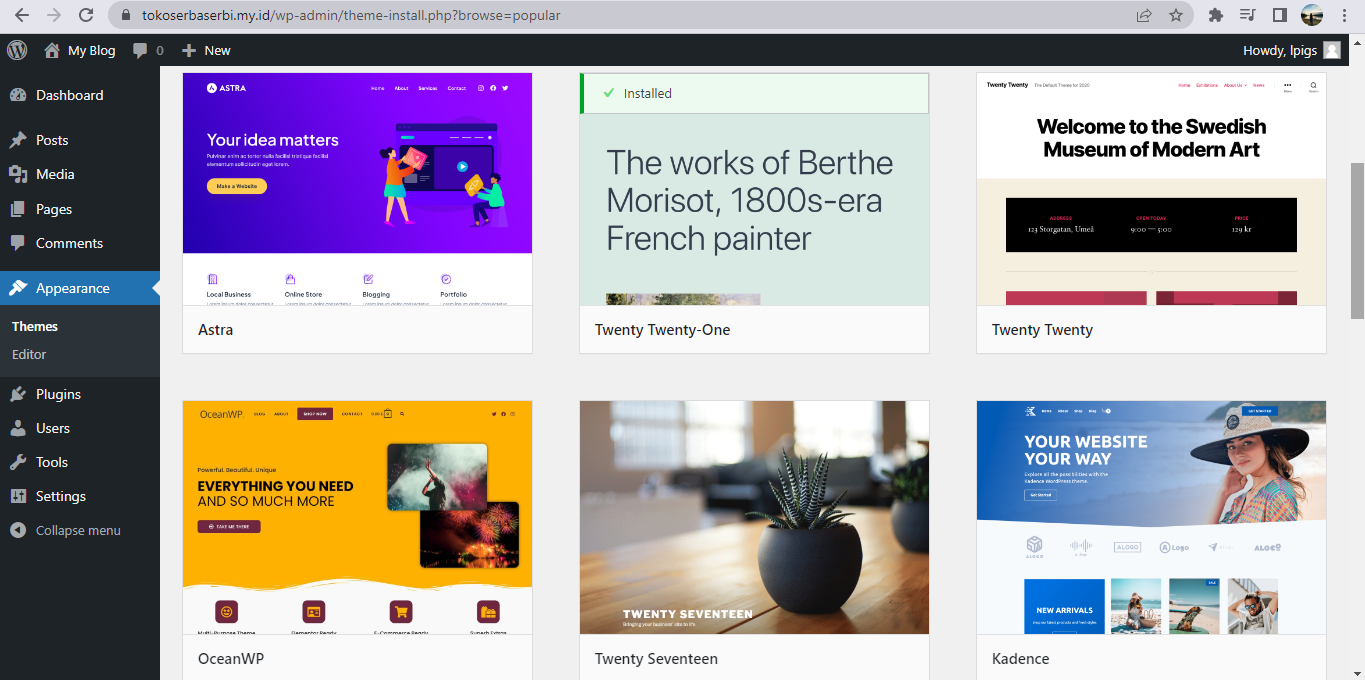Click the Twenty Twenty theme name label
1365x680 pixels.
[x=1042, y=330]
